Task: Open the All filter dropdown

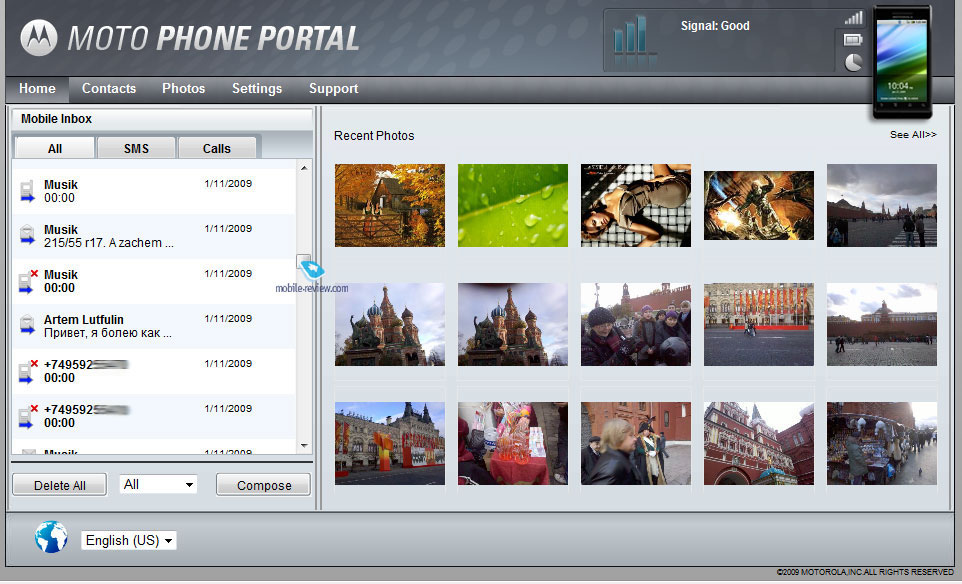Action: click(158, 485)
